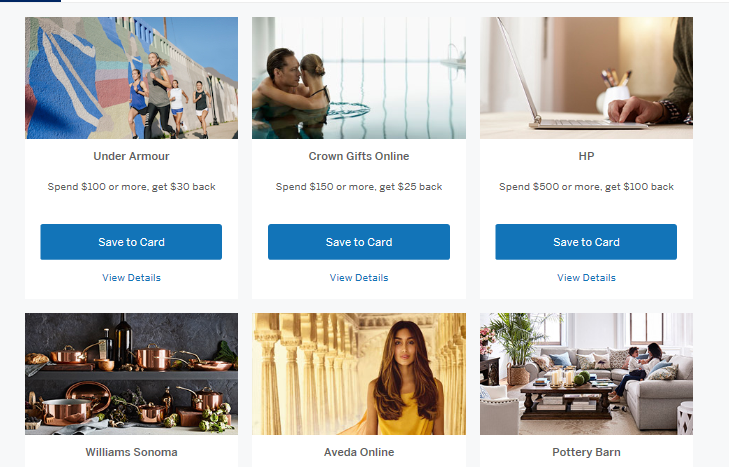Screen dimensions: 729x467
Task: Click the HP laptop image
Action: pos(586,78)
